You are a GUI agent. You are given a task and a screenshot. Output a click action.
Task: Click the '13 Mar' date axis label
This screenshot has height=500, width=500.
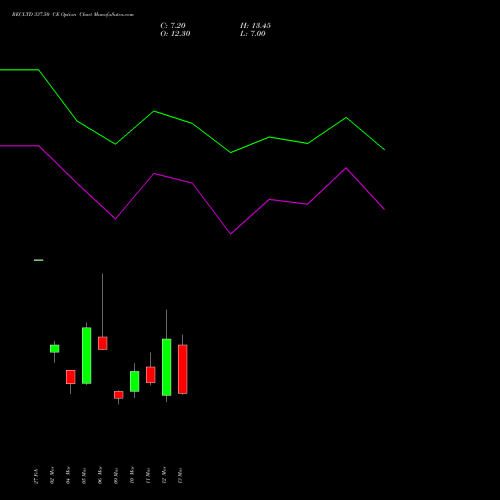click(x=180, y=475)
